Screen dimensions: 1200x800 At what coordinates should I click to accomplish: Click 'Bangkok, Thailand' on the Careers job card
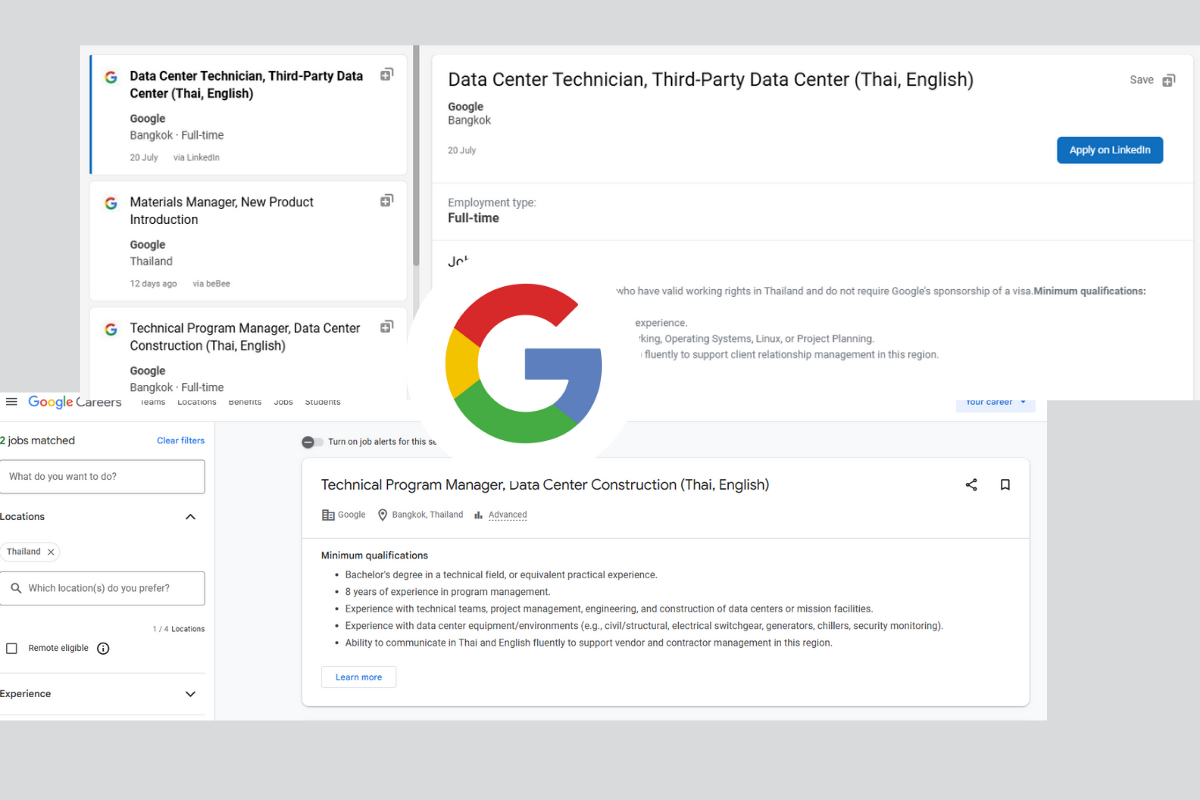[x=428, y=515]
